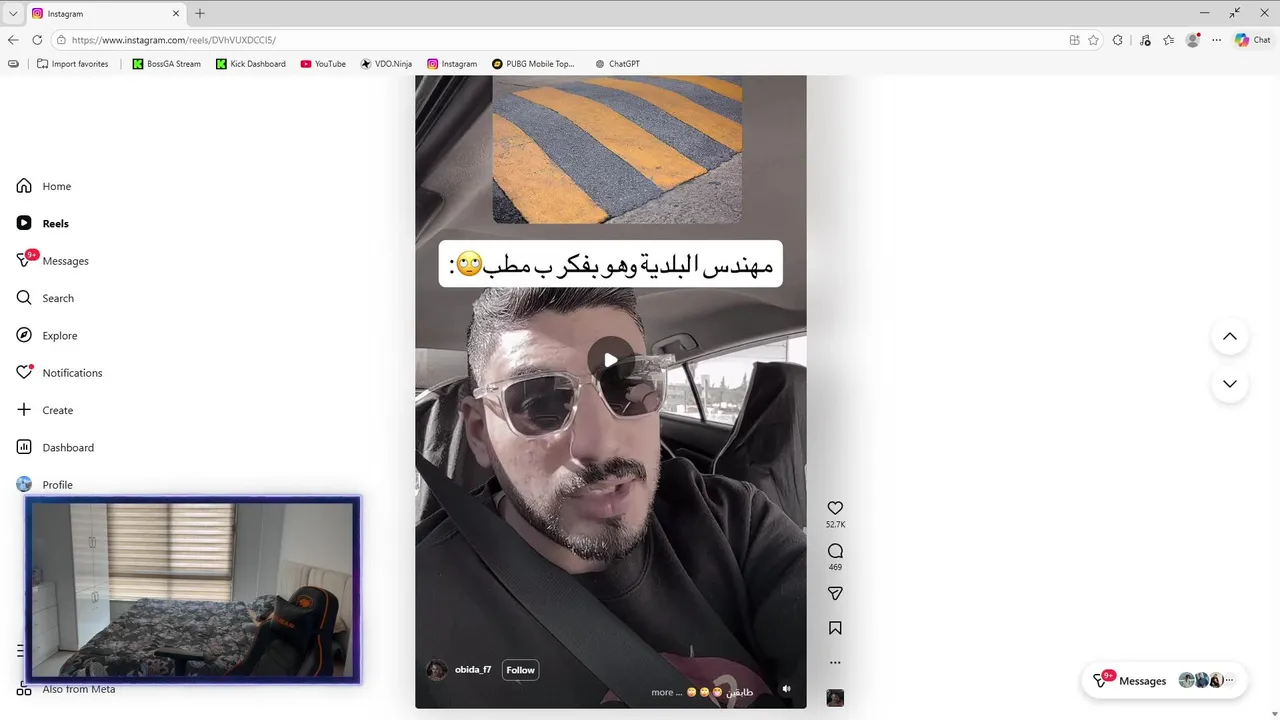Like the reel with heart icon
This screenshot has height=720, width=1280.
tap(835, 508)
